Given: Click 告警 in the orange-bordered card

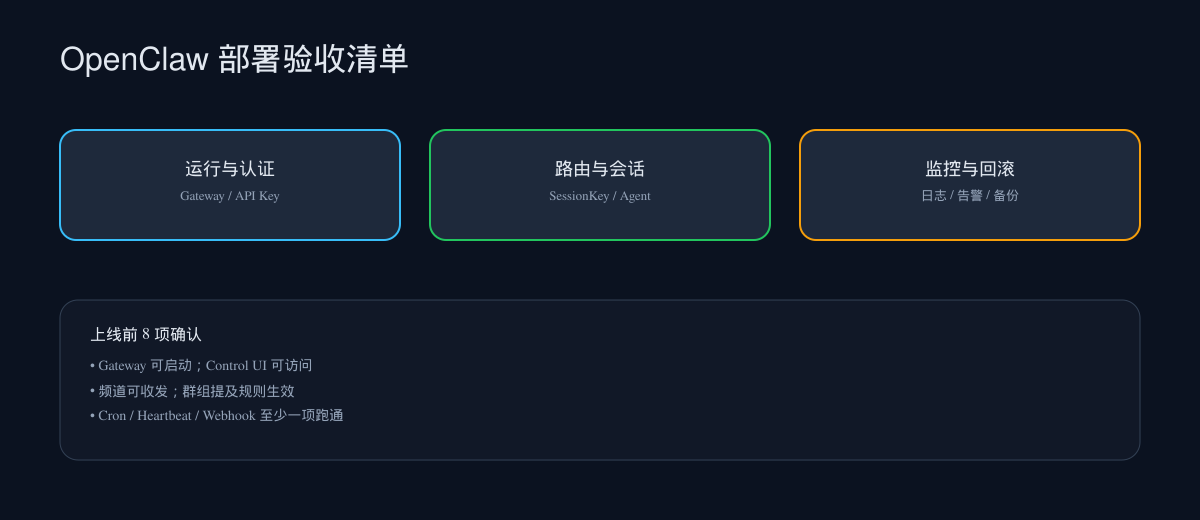Looking at the screenshot, I should pos(970,196).
